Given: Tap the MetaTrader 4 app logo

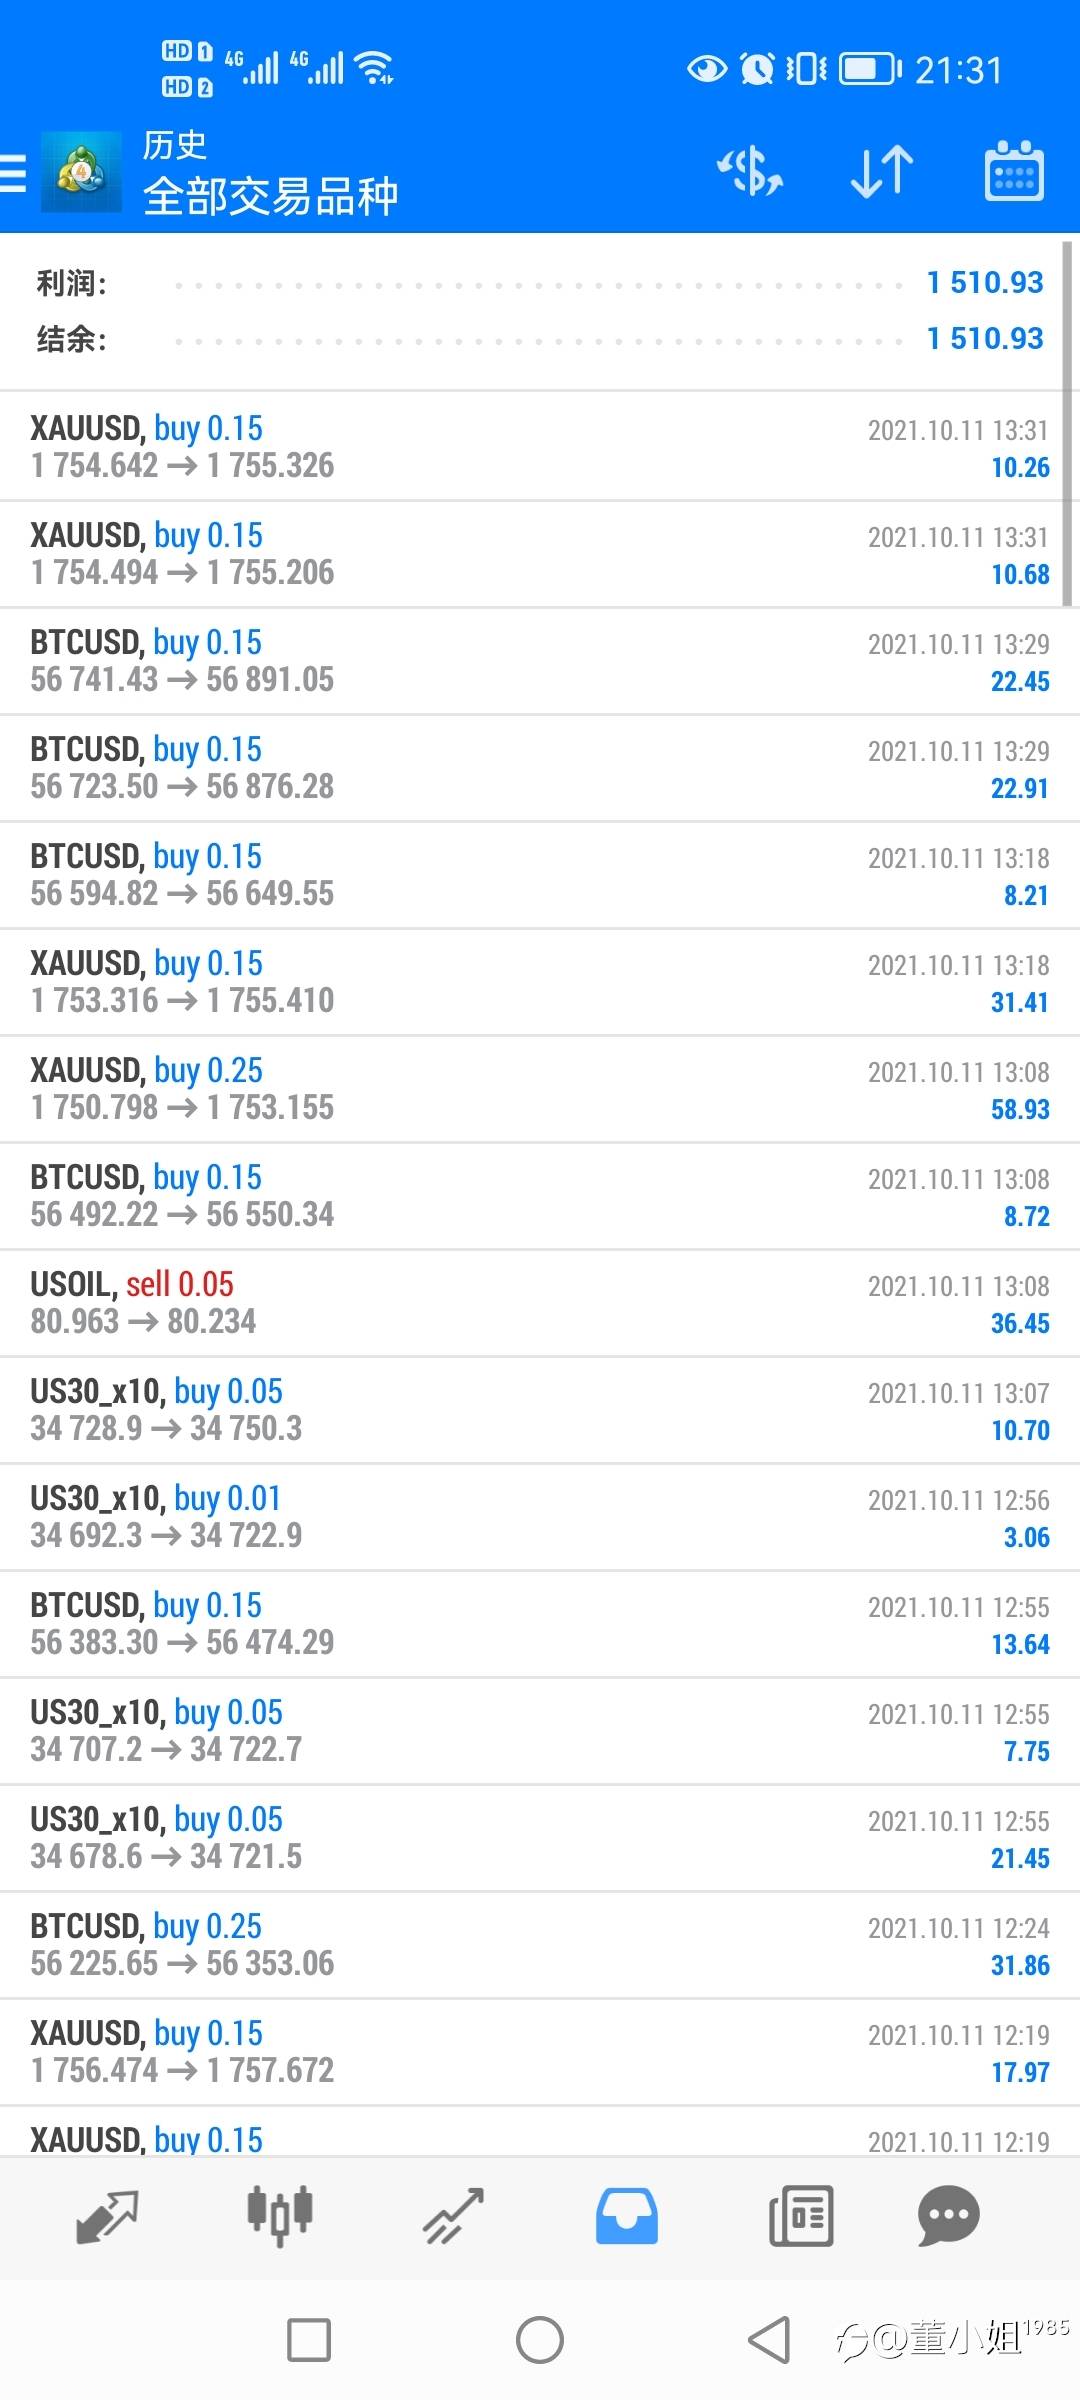Looking at the screenshot, I should 81,172.
